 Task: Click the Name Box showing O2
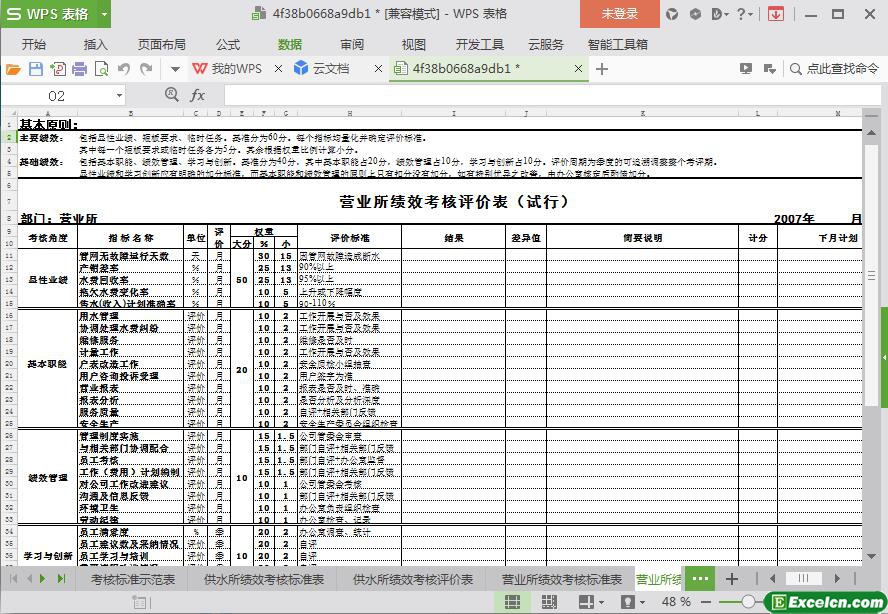57,96
